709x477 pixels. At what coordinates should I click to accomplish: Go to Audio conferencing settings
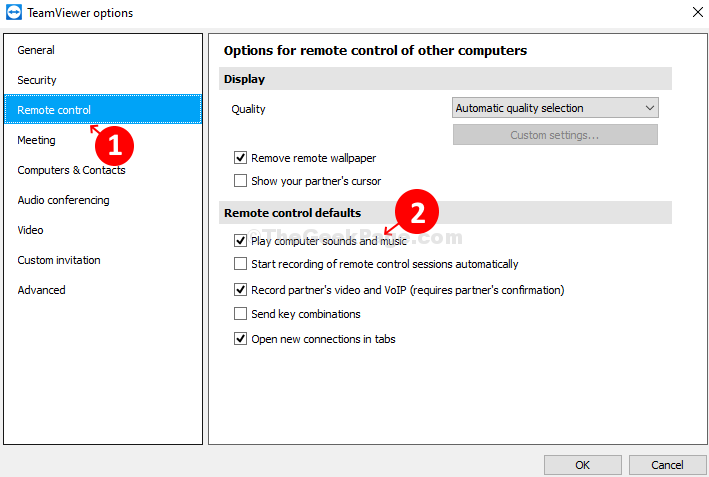[x=103, y=200]
